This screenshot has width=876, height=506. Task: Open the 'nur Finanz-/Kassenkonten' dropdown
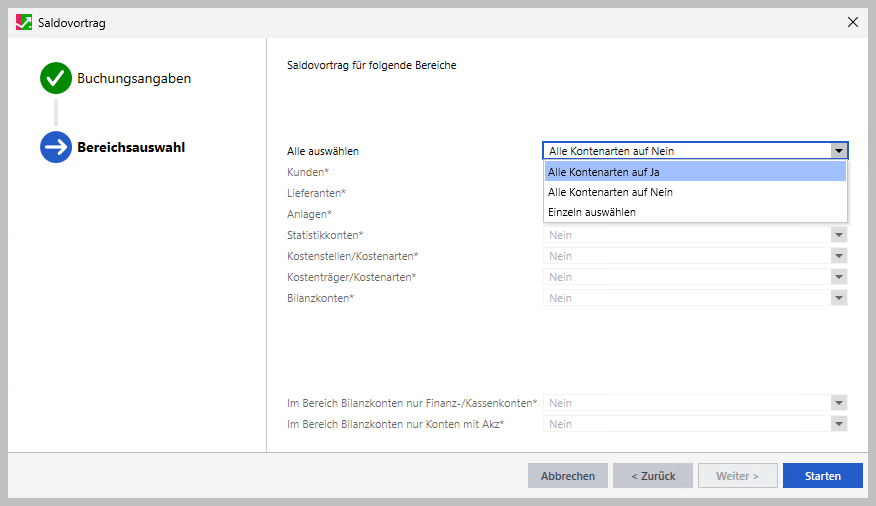(839, 403)
